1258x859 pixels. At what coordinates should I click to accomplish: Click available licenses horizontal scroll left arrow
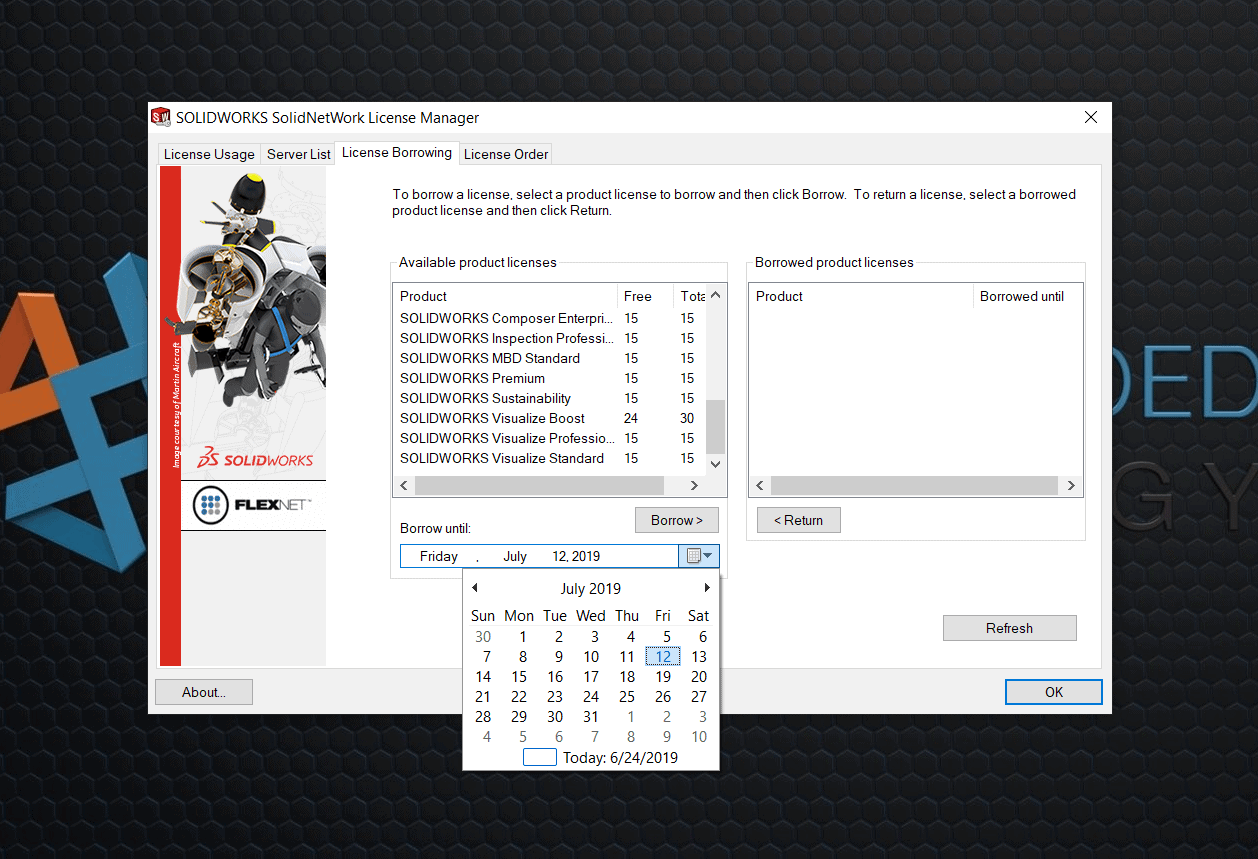(x=404, y=485)
